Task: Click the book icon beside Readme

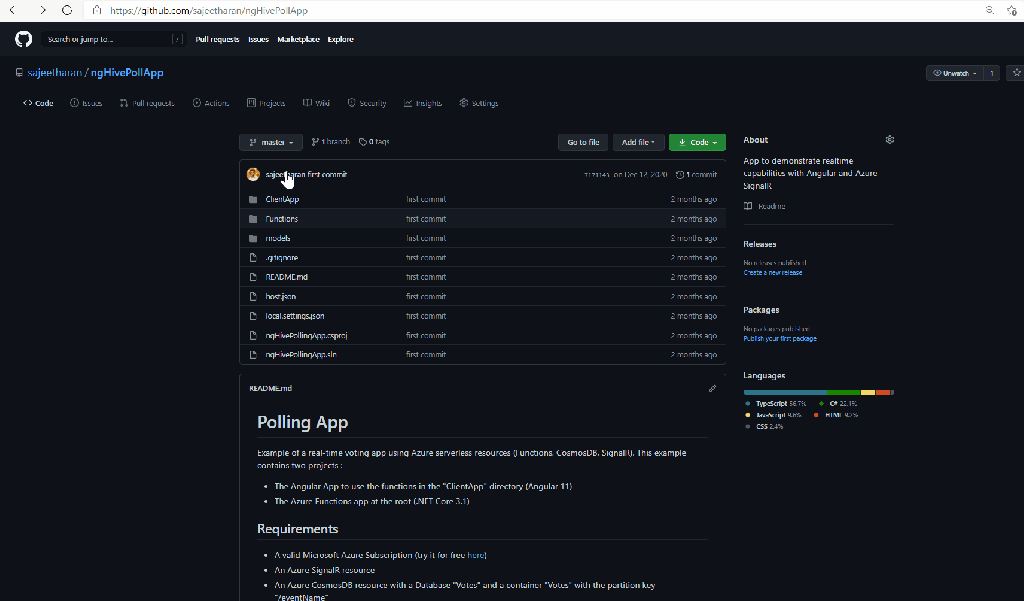Action: pos(748,206)
